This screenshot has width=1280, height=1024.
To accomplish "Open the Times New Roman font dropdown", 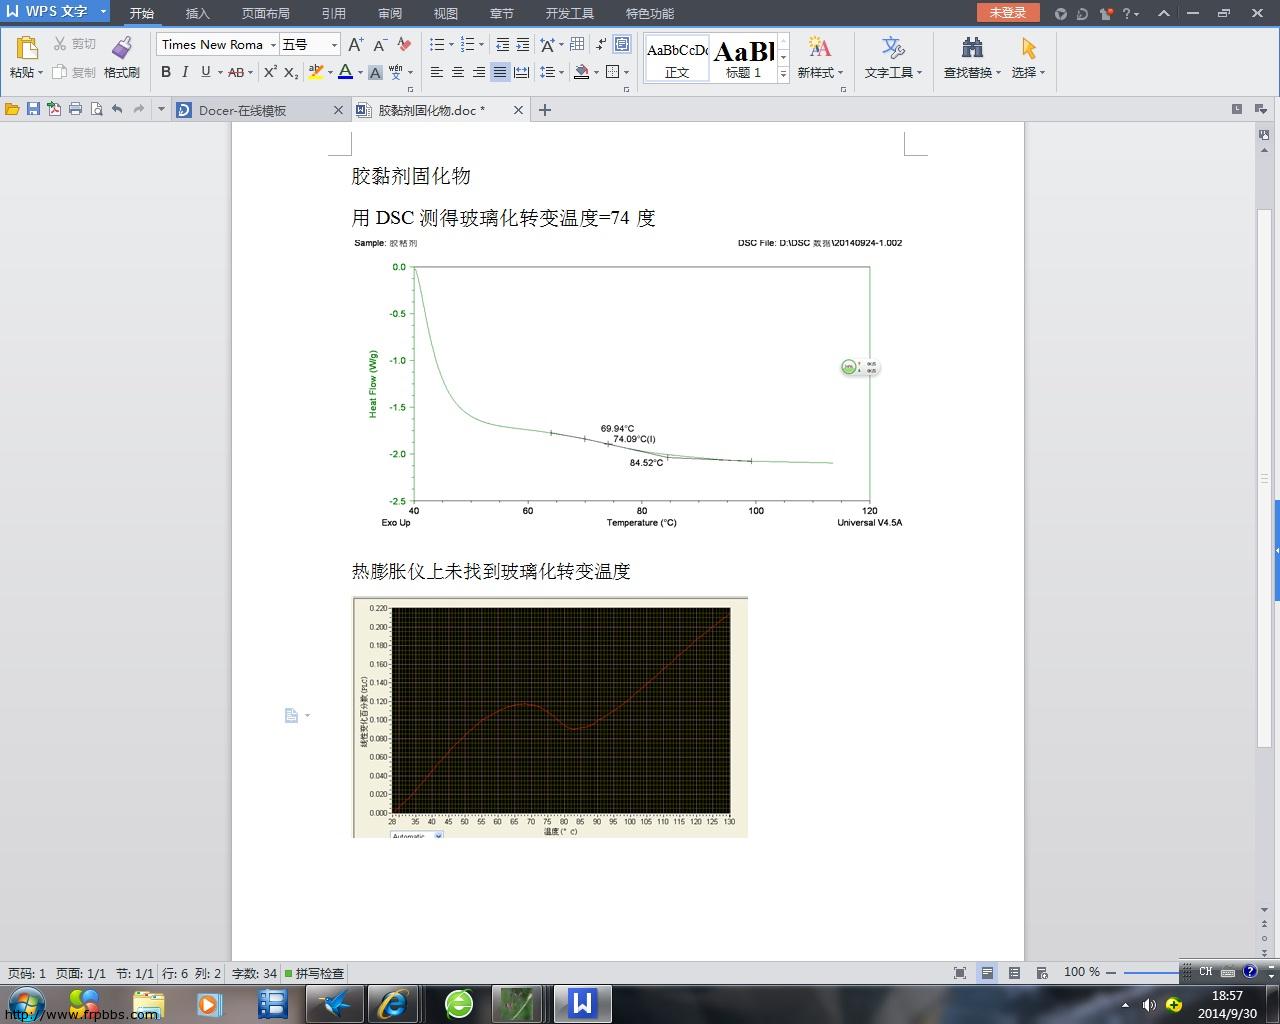I will point(272,45).
